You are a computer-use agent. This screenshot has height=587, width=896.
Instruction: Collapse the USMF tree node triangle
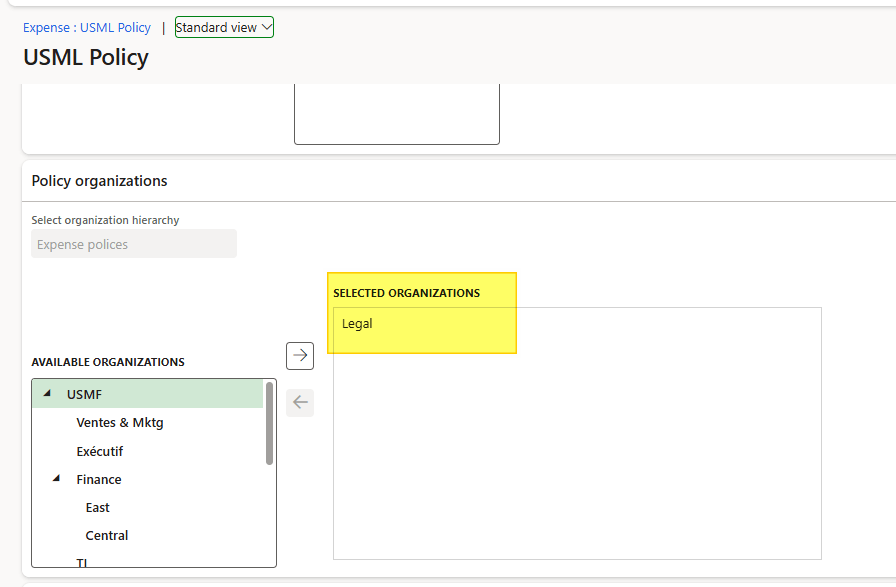47,394
